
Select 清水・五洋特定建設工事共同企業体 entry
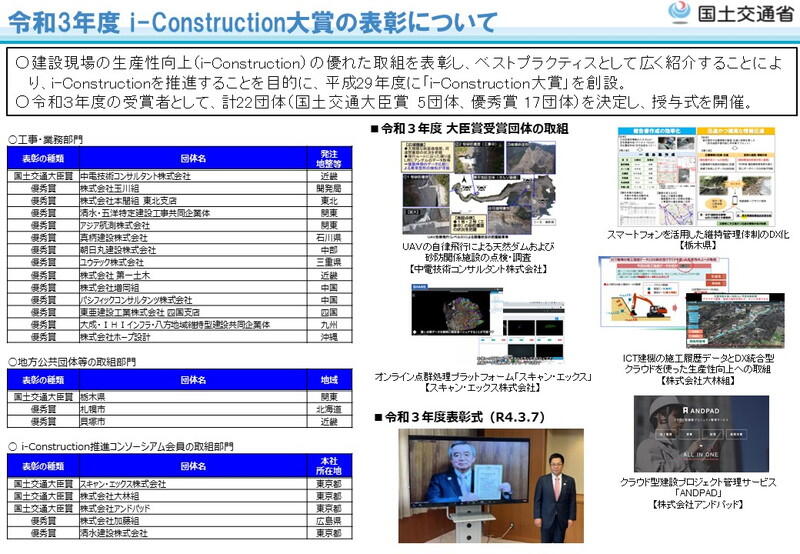coord(193,213)
